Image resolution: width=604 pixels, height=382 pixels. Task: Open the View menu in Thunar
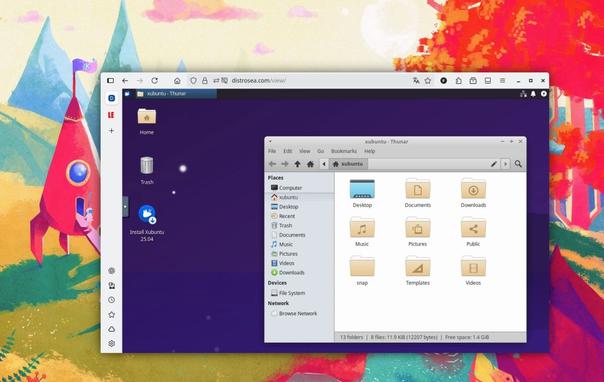pos(304,151)
